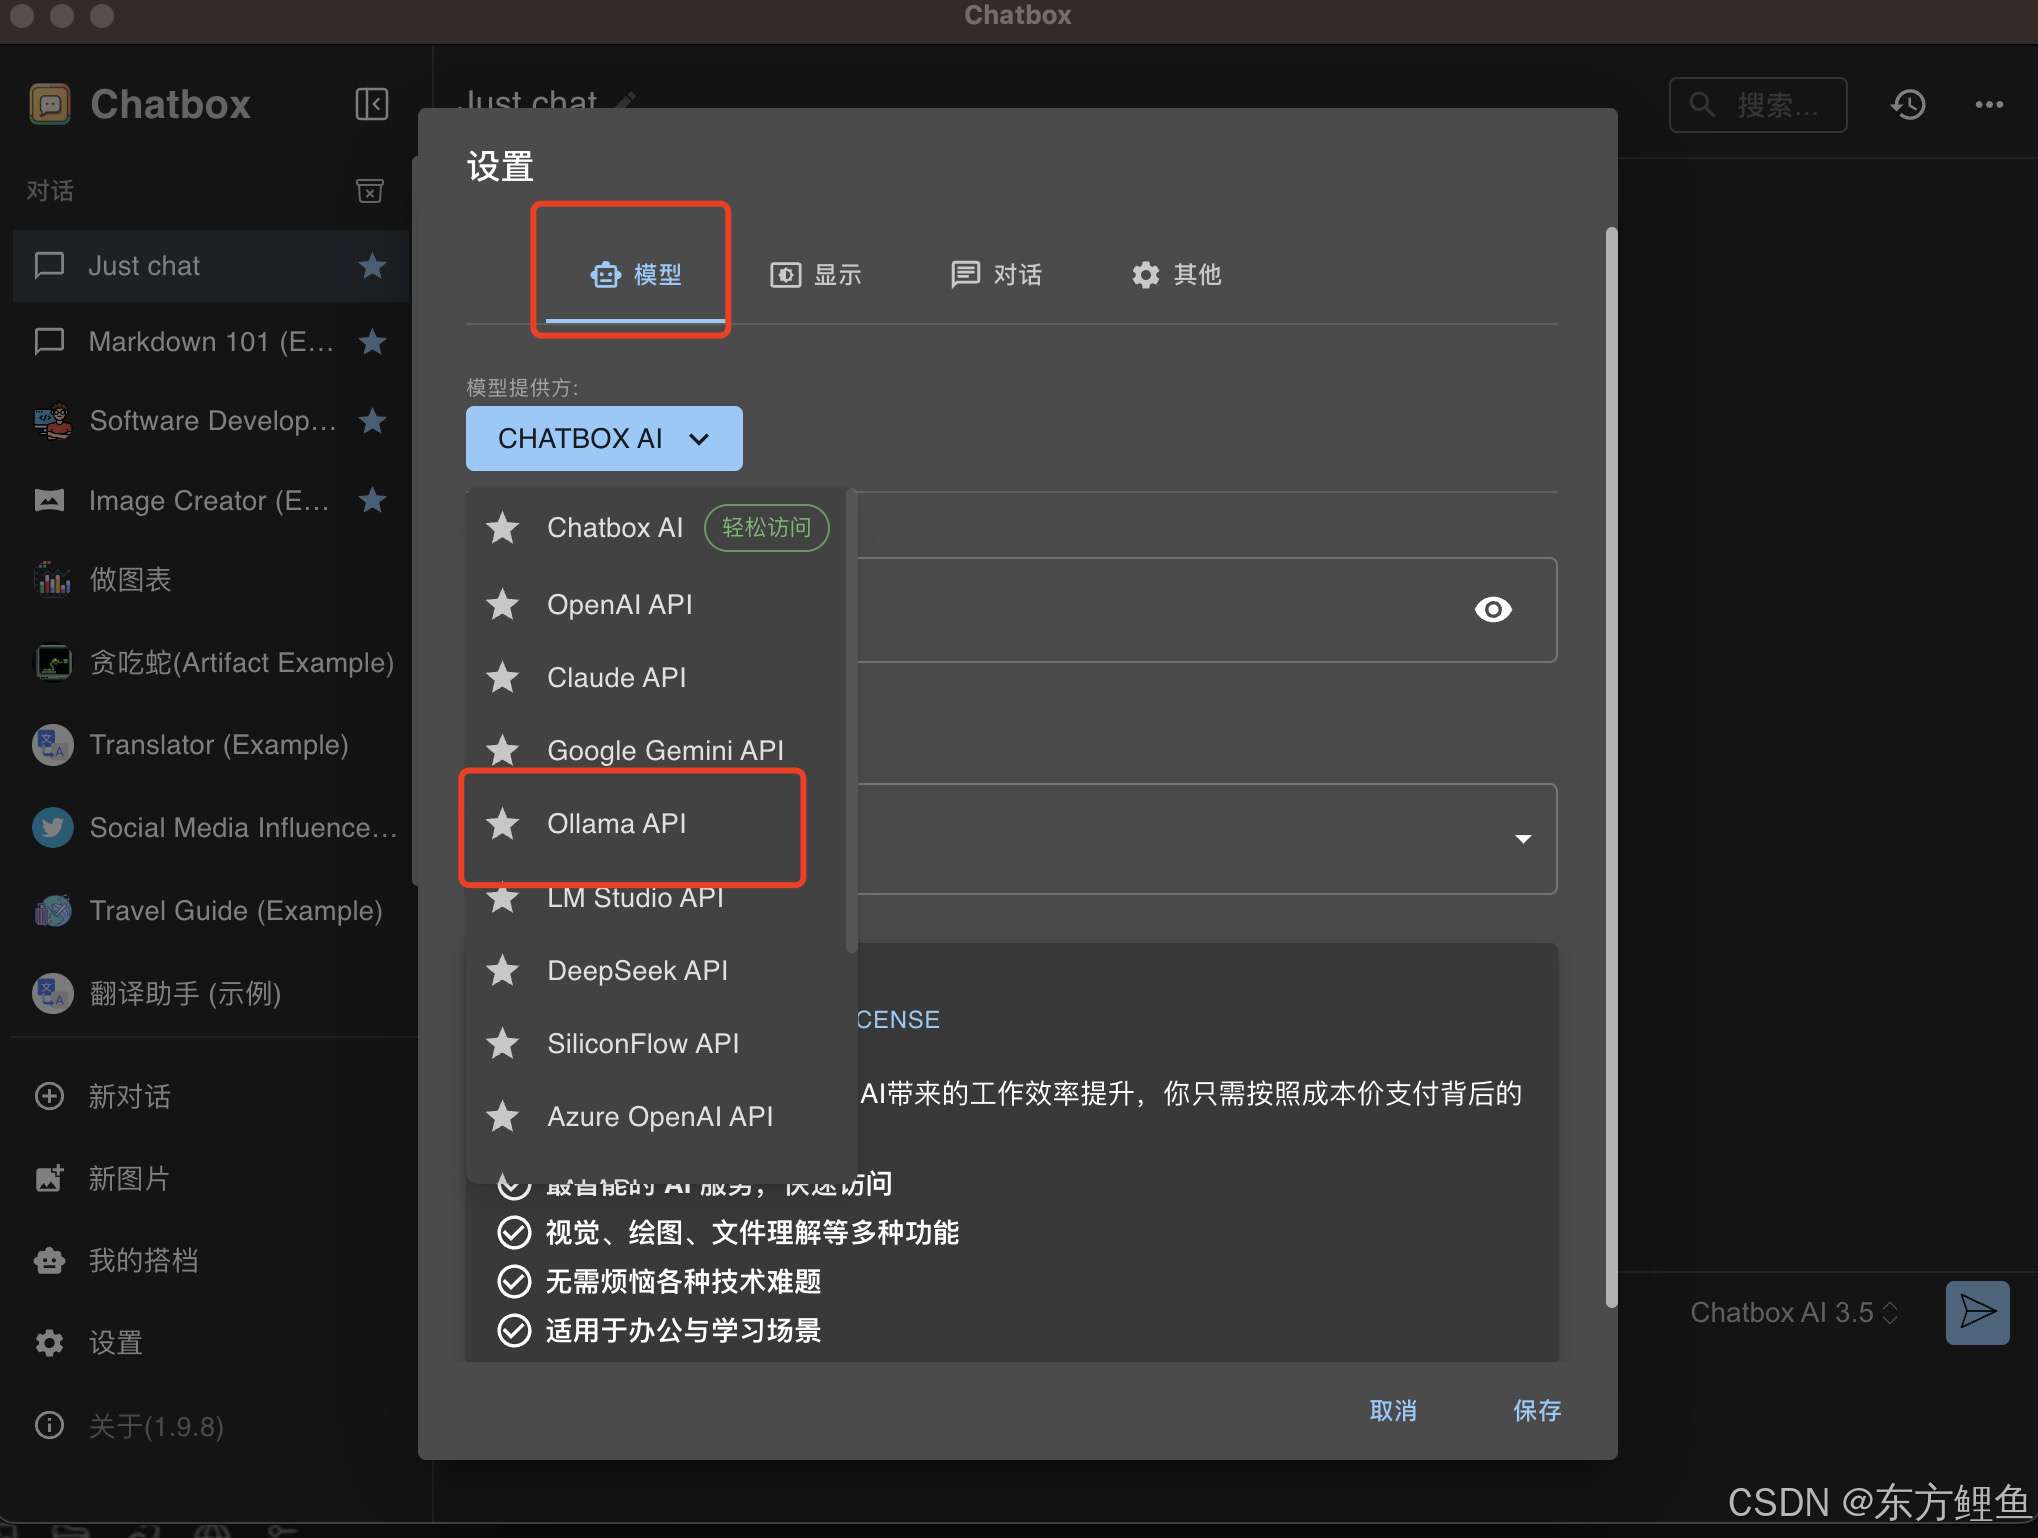Screen dimensions: 2038x1538
Task: Switch to the 显示 settings tab
Action: coord(817,274)
